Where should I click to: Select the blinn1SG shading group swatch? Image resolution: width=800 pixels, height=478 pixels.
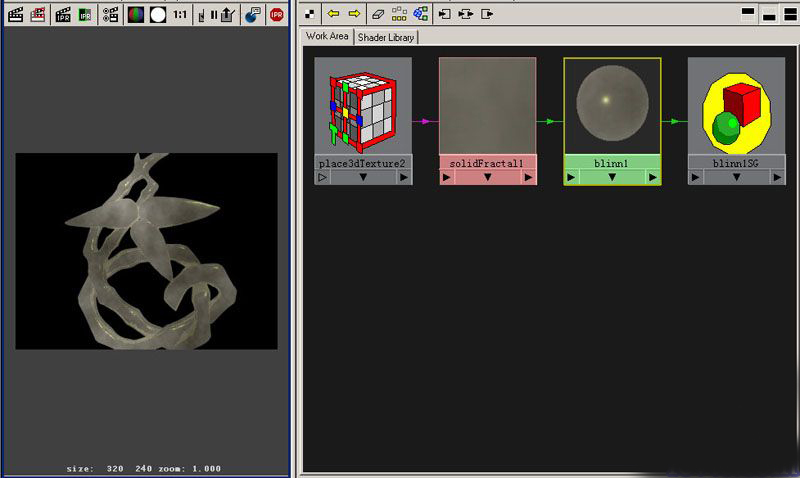click(x=736, y=106)
